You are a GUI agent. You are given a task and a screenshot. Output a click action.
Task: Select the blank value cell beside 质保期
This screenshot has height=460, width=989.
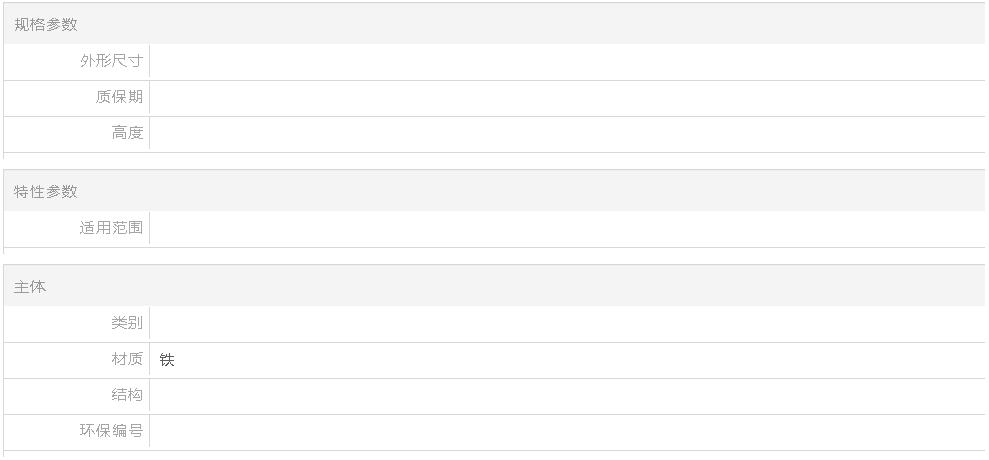click(567, 97)
